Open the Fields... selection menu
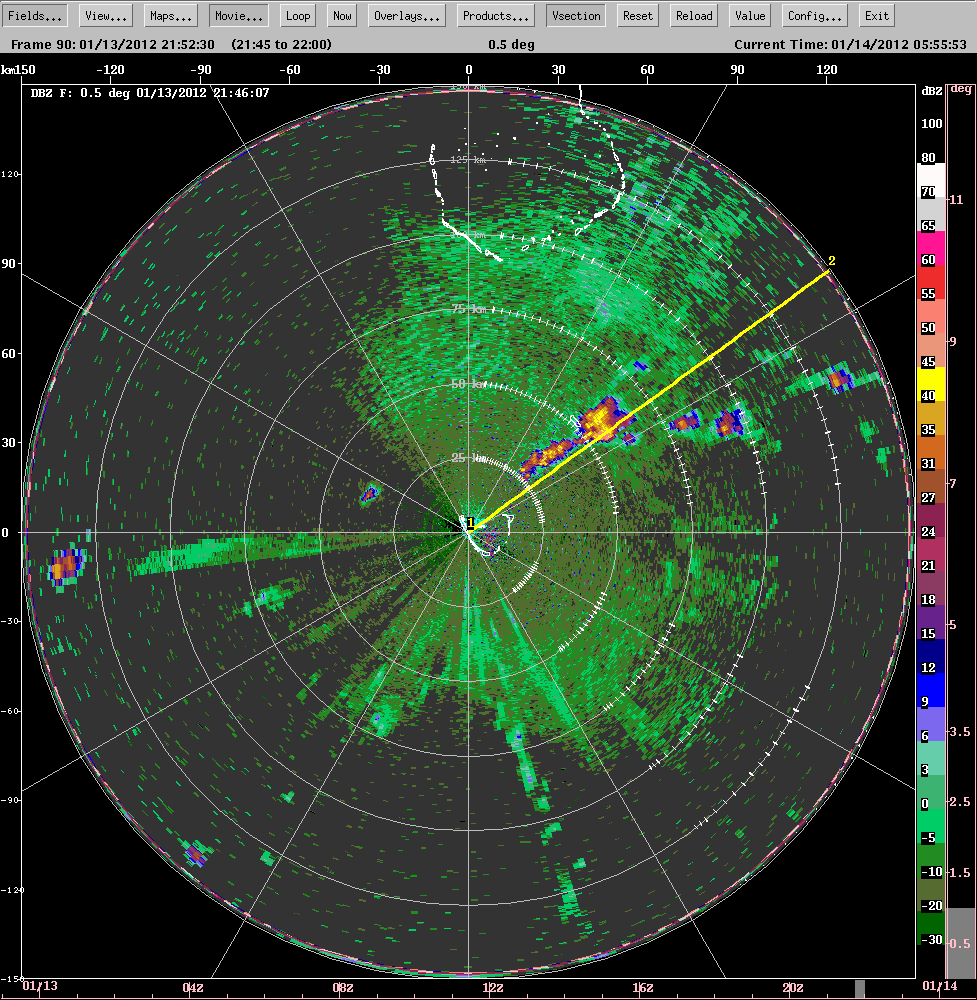This screenshot has width=977, height=1000. (36, 15)
